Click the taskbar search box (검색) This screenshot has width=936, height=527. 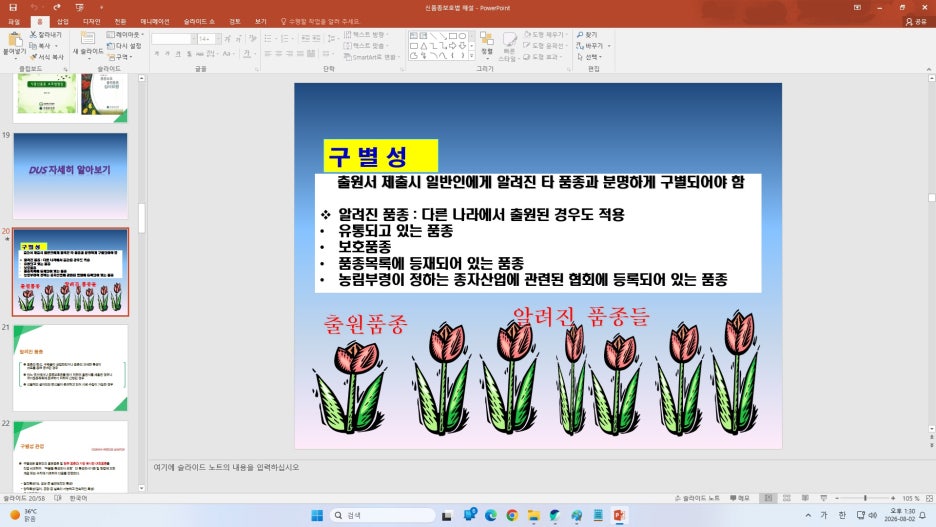[x=383, y=515]
